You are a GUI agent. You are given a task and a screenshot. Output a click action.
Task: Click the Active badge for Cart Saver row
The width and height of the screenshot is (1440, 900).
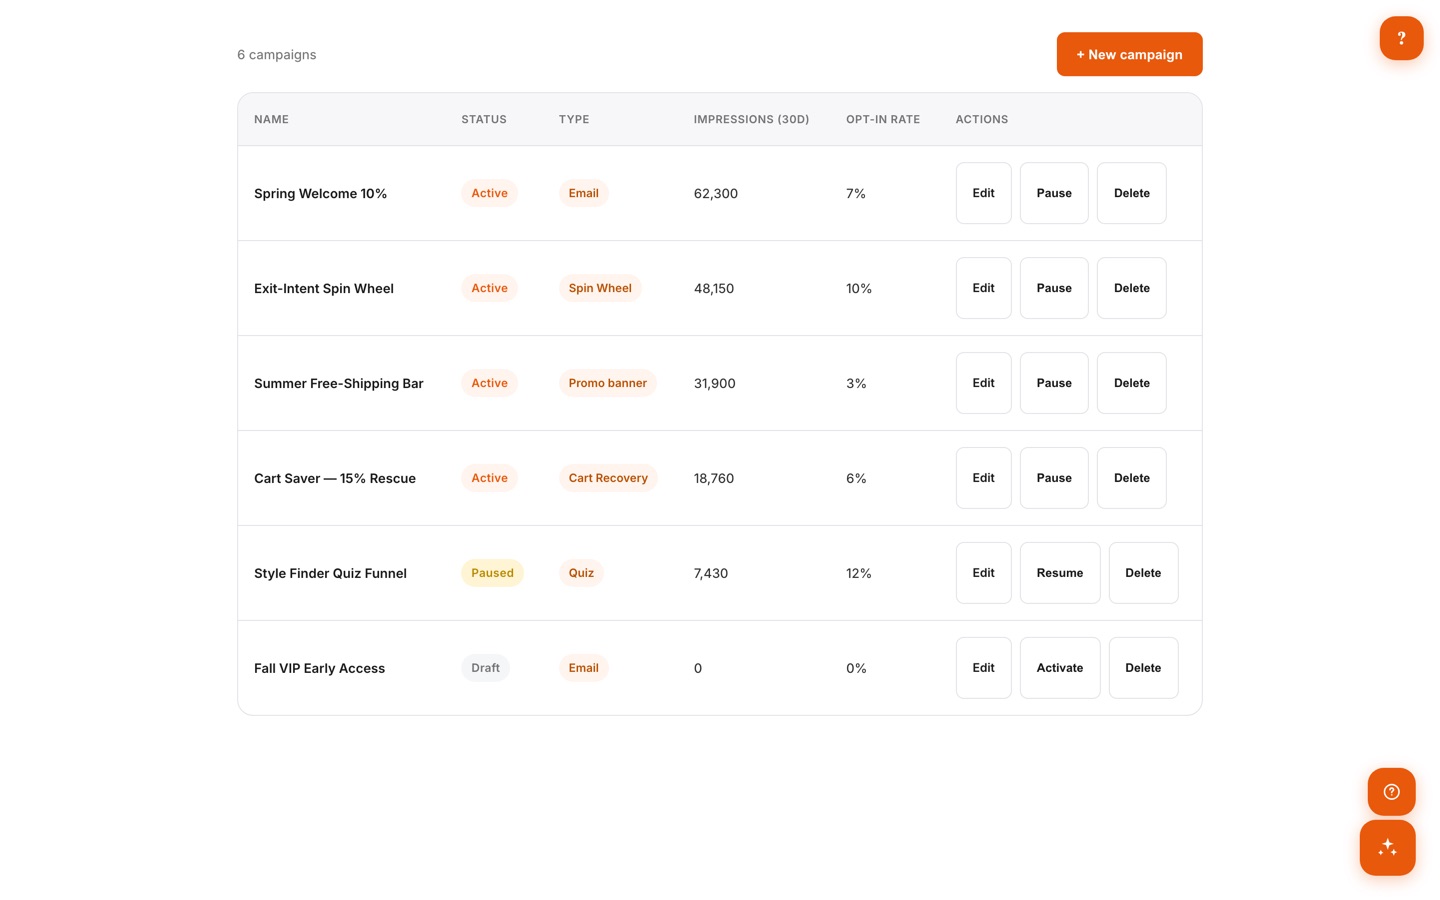pyautogui.click(x=489, y=478)
